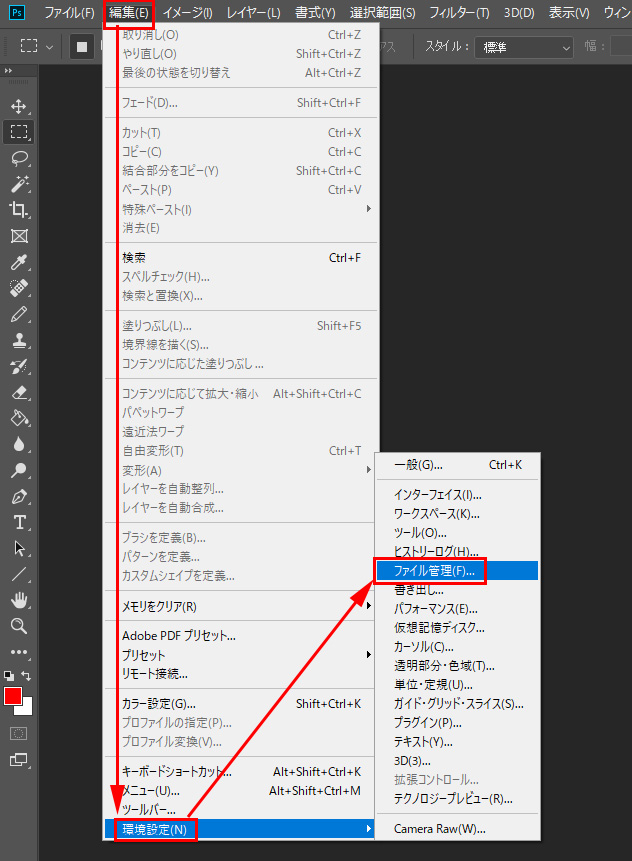Select the History Brush tool
This screenshot has width=632, height=861.
tap(19, 366)
